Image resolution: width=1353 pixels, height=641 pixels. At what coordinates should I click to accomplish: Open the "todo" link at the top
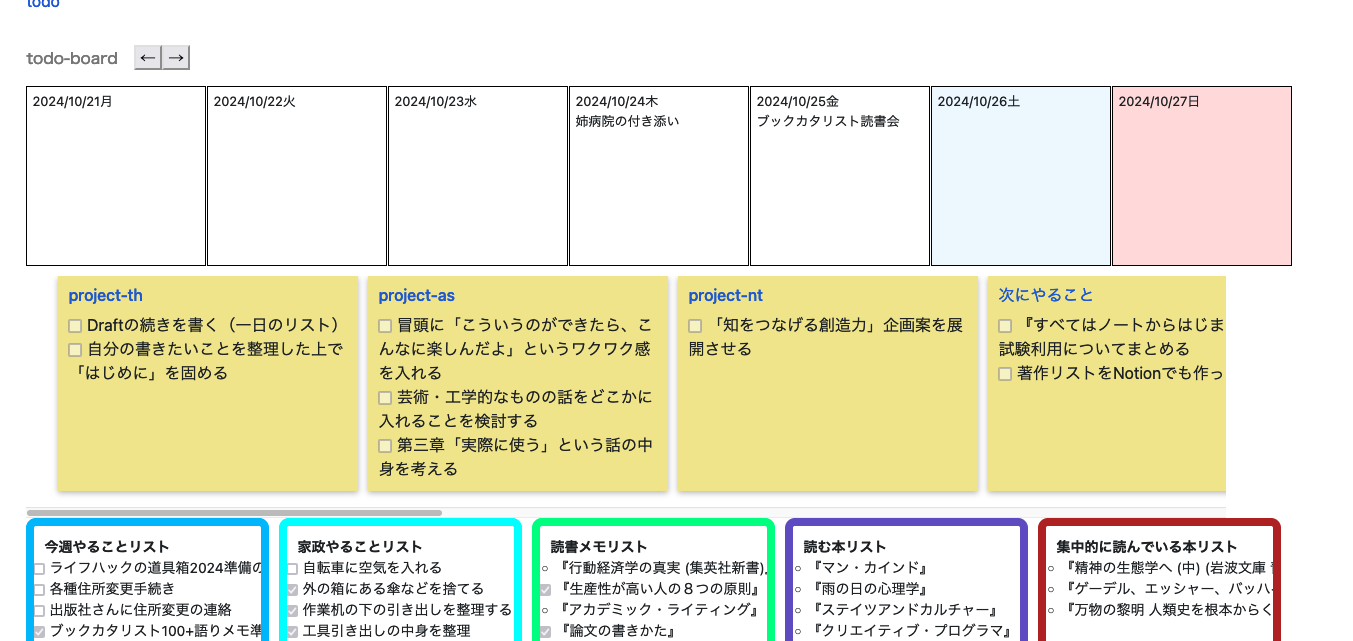[43, 5]
